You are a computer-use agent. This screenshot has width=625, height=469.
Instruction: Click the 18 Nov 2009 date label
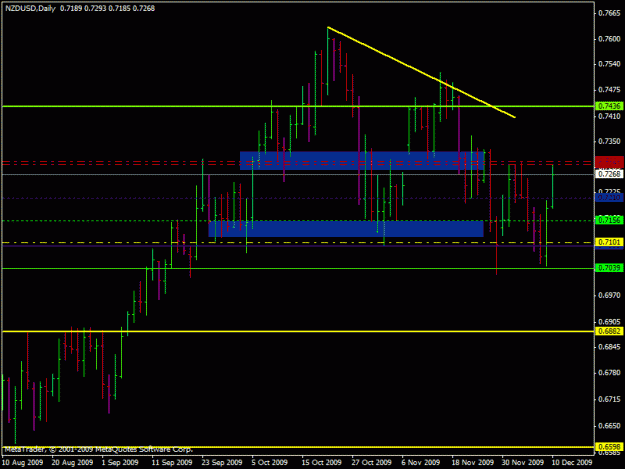[x=472, y=462]
